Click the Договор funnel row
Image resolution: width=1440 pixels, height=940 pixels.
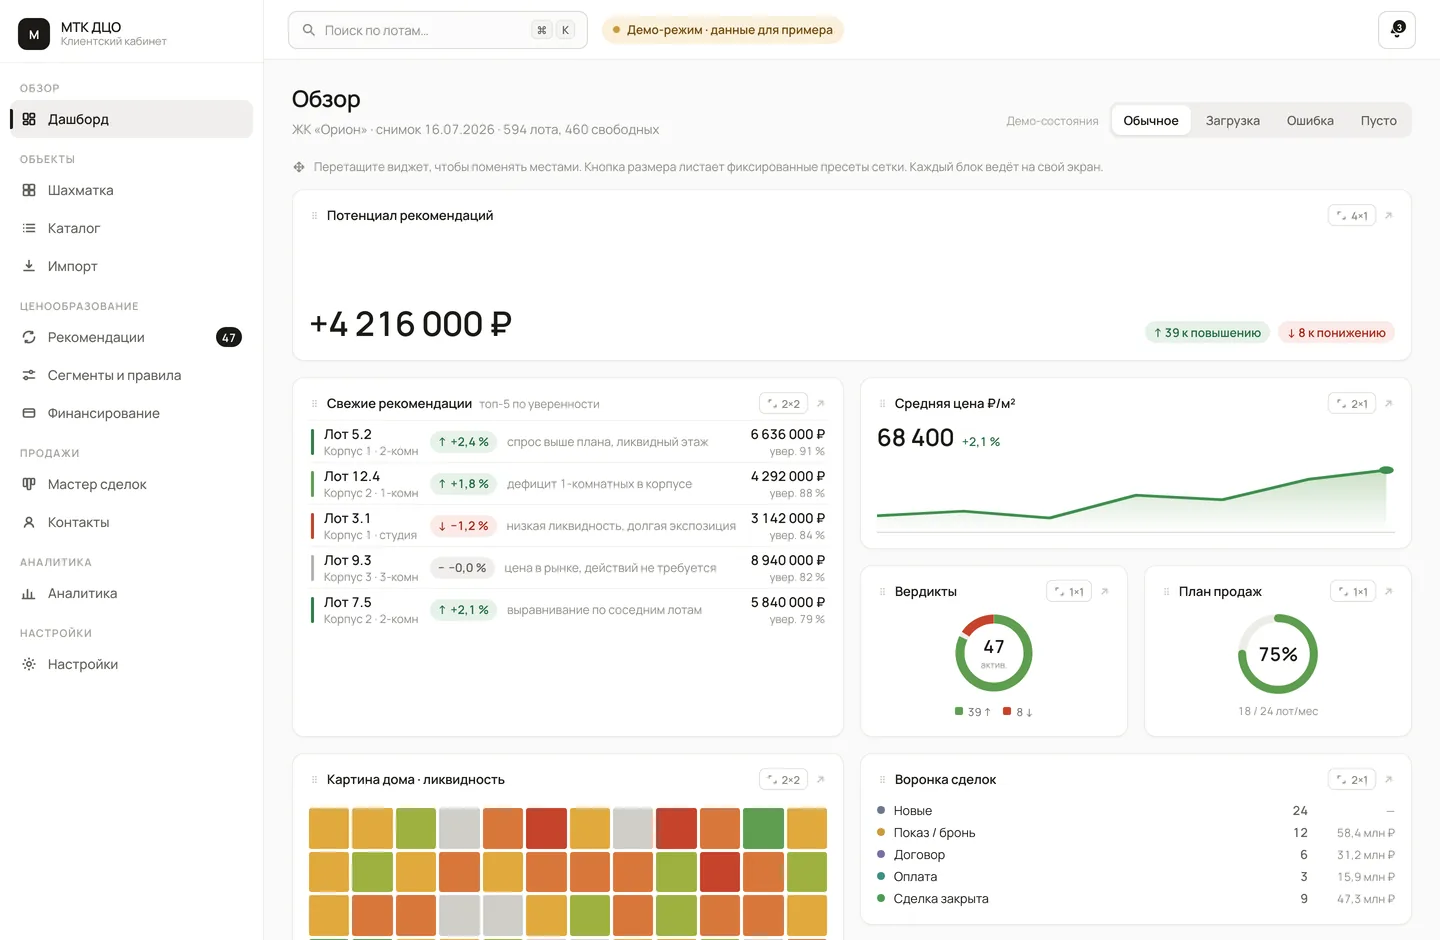[1136, 855]
